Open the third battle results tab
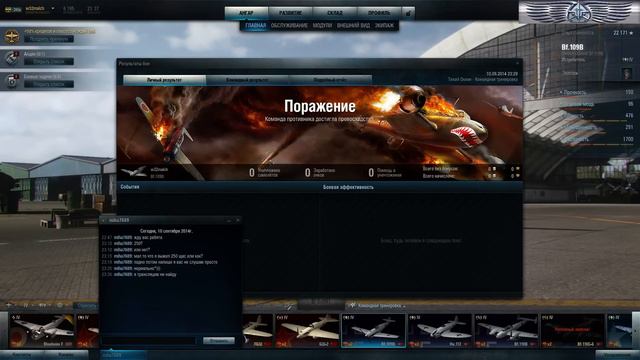The width and height of the screenshot is (640, 360). [x=330, y=80]
